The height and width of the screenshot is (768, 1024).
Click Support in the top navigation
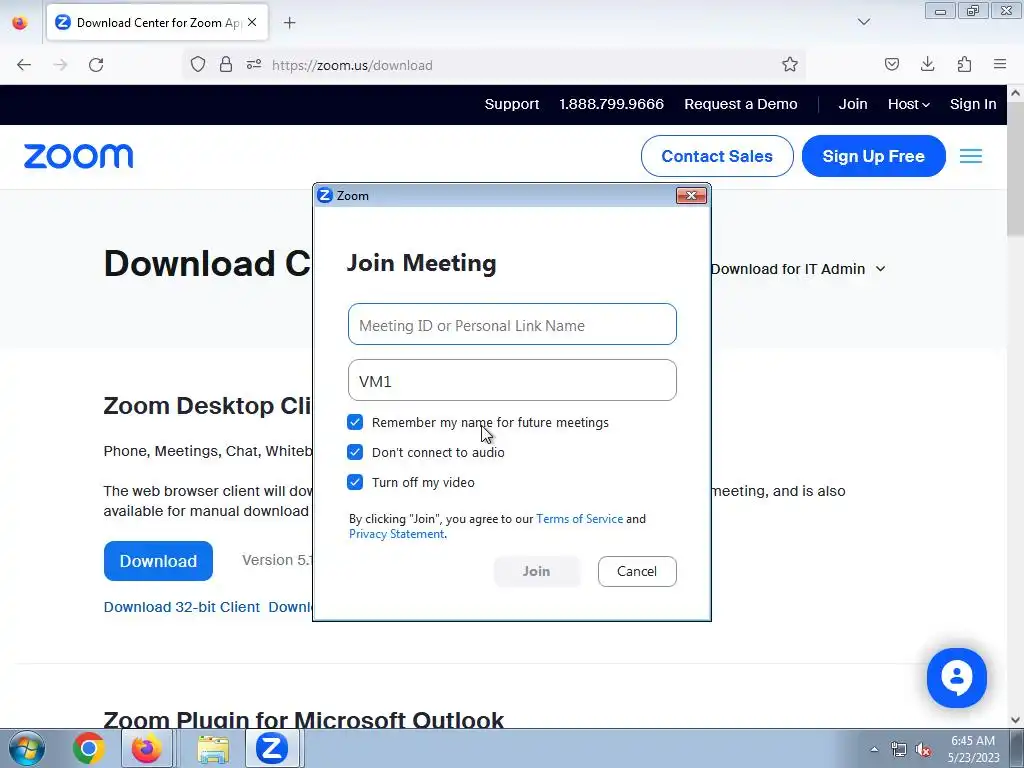point(512,104)
